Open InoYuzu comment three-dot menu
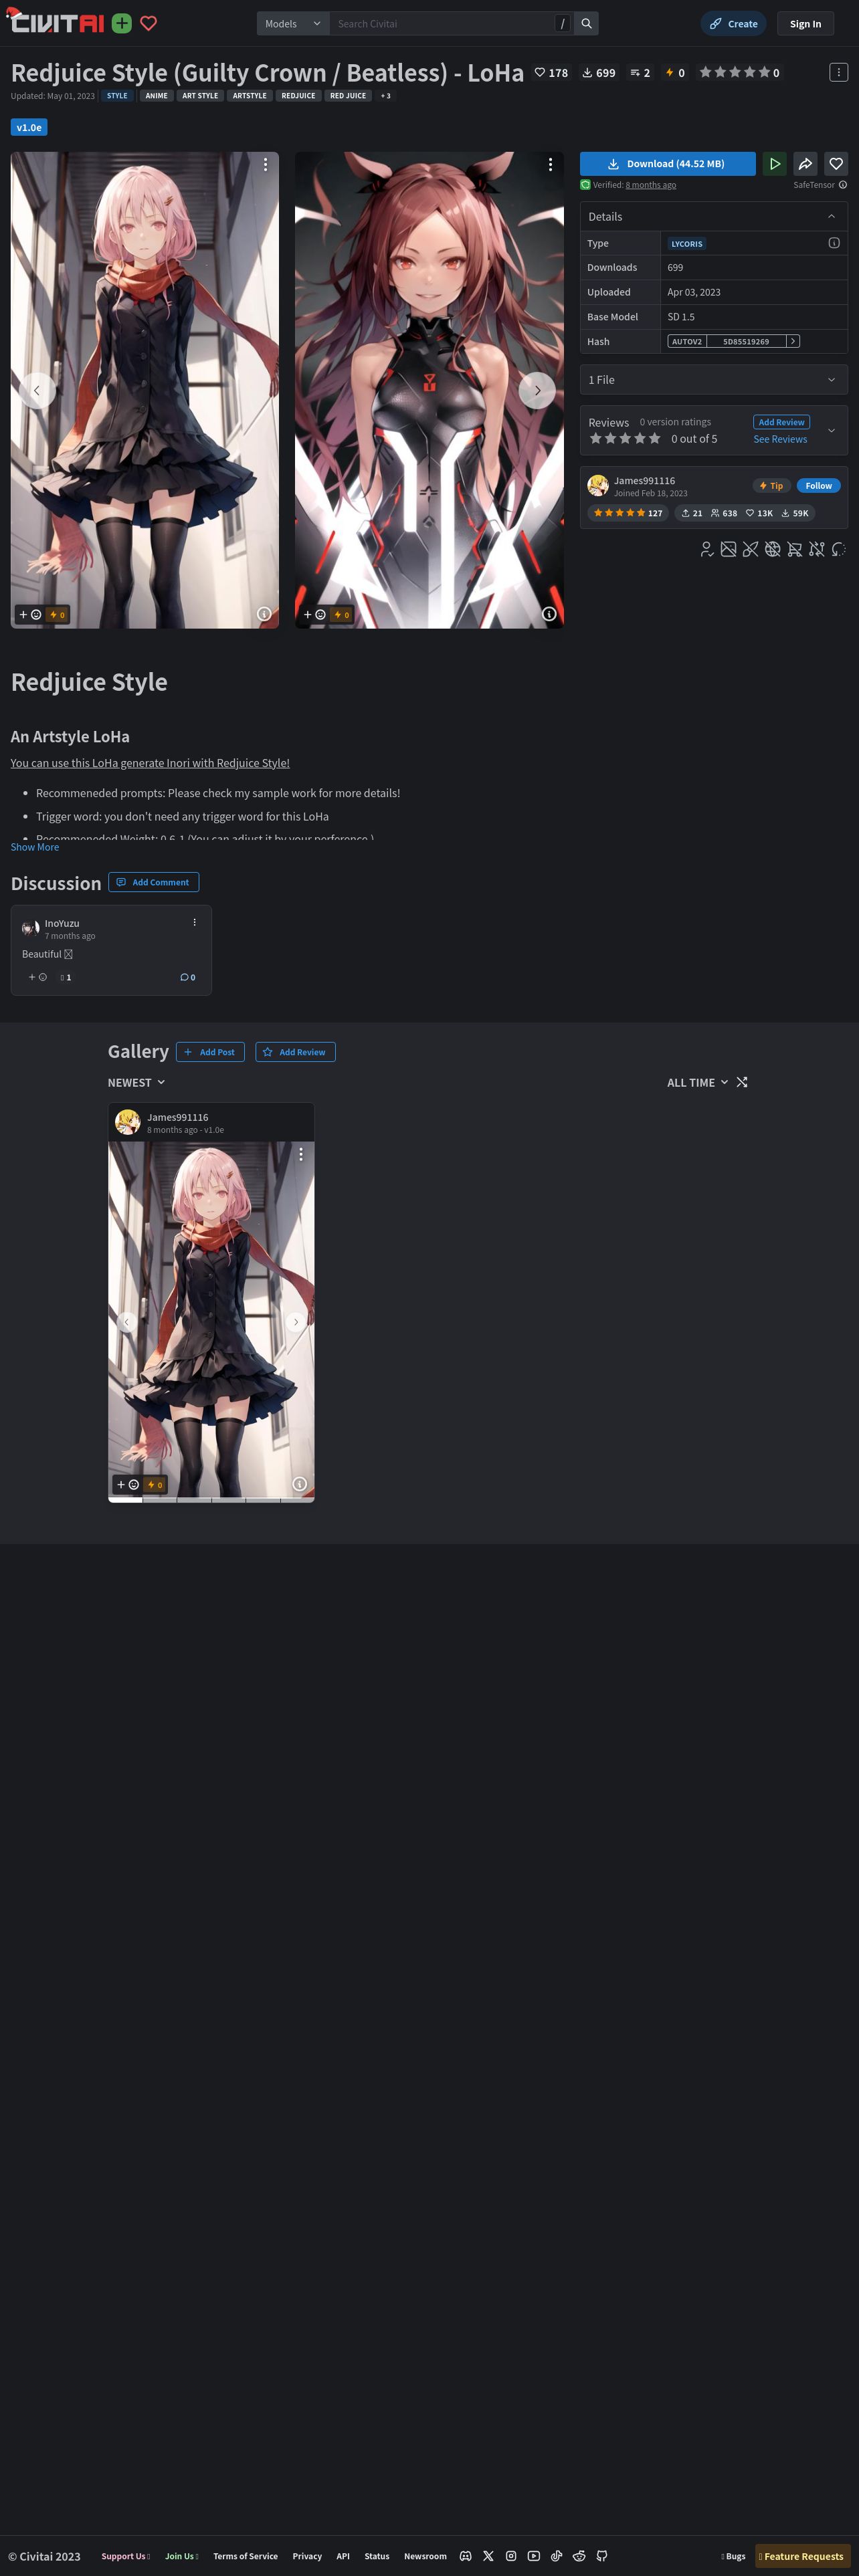Viewport: 859px width, 2576px height. pos(194,922)
